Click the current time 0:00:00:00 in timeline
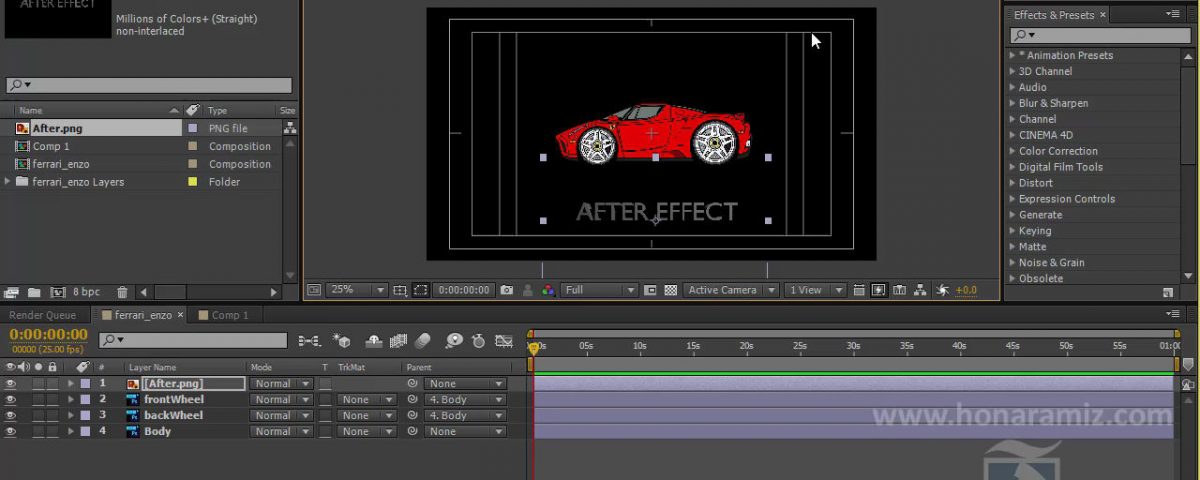1200x480 pixels. (49, 334)
